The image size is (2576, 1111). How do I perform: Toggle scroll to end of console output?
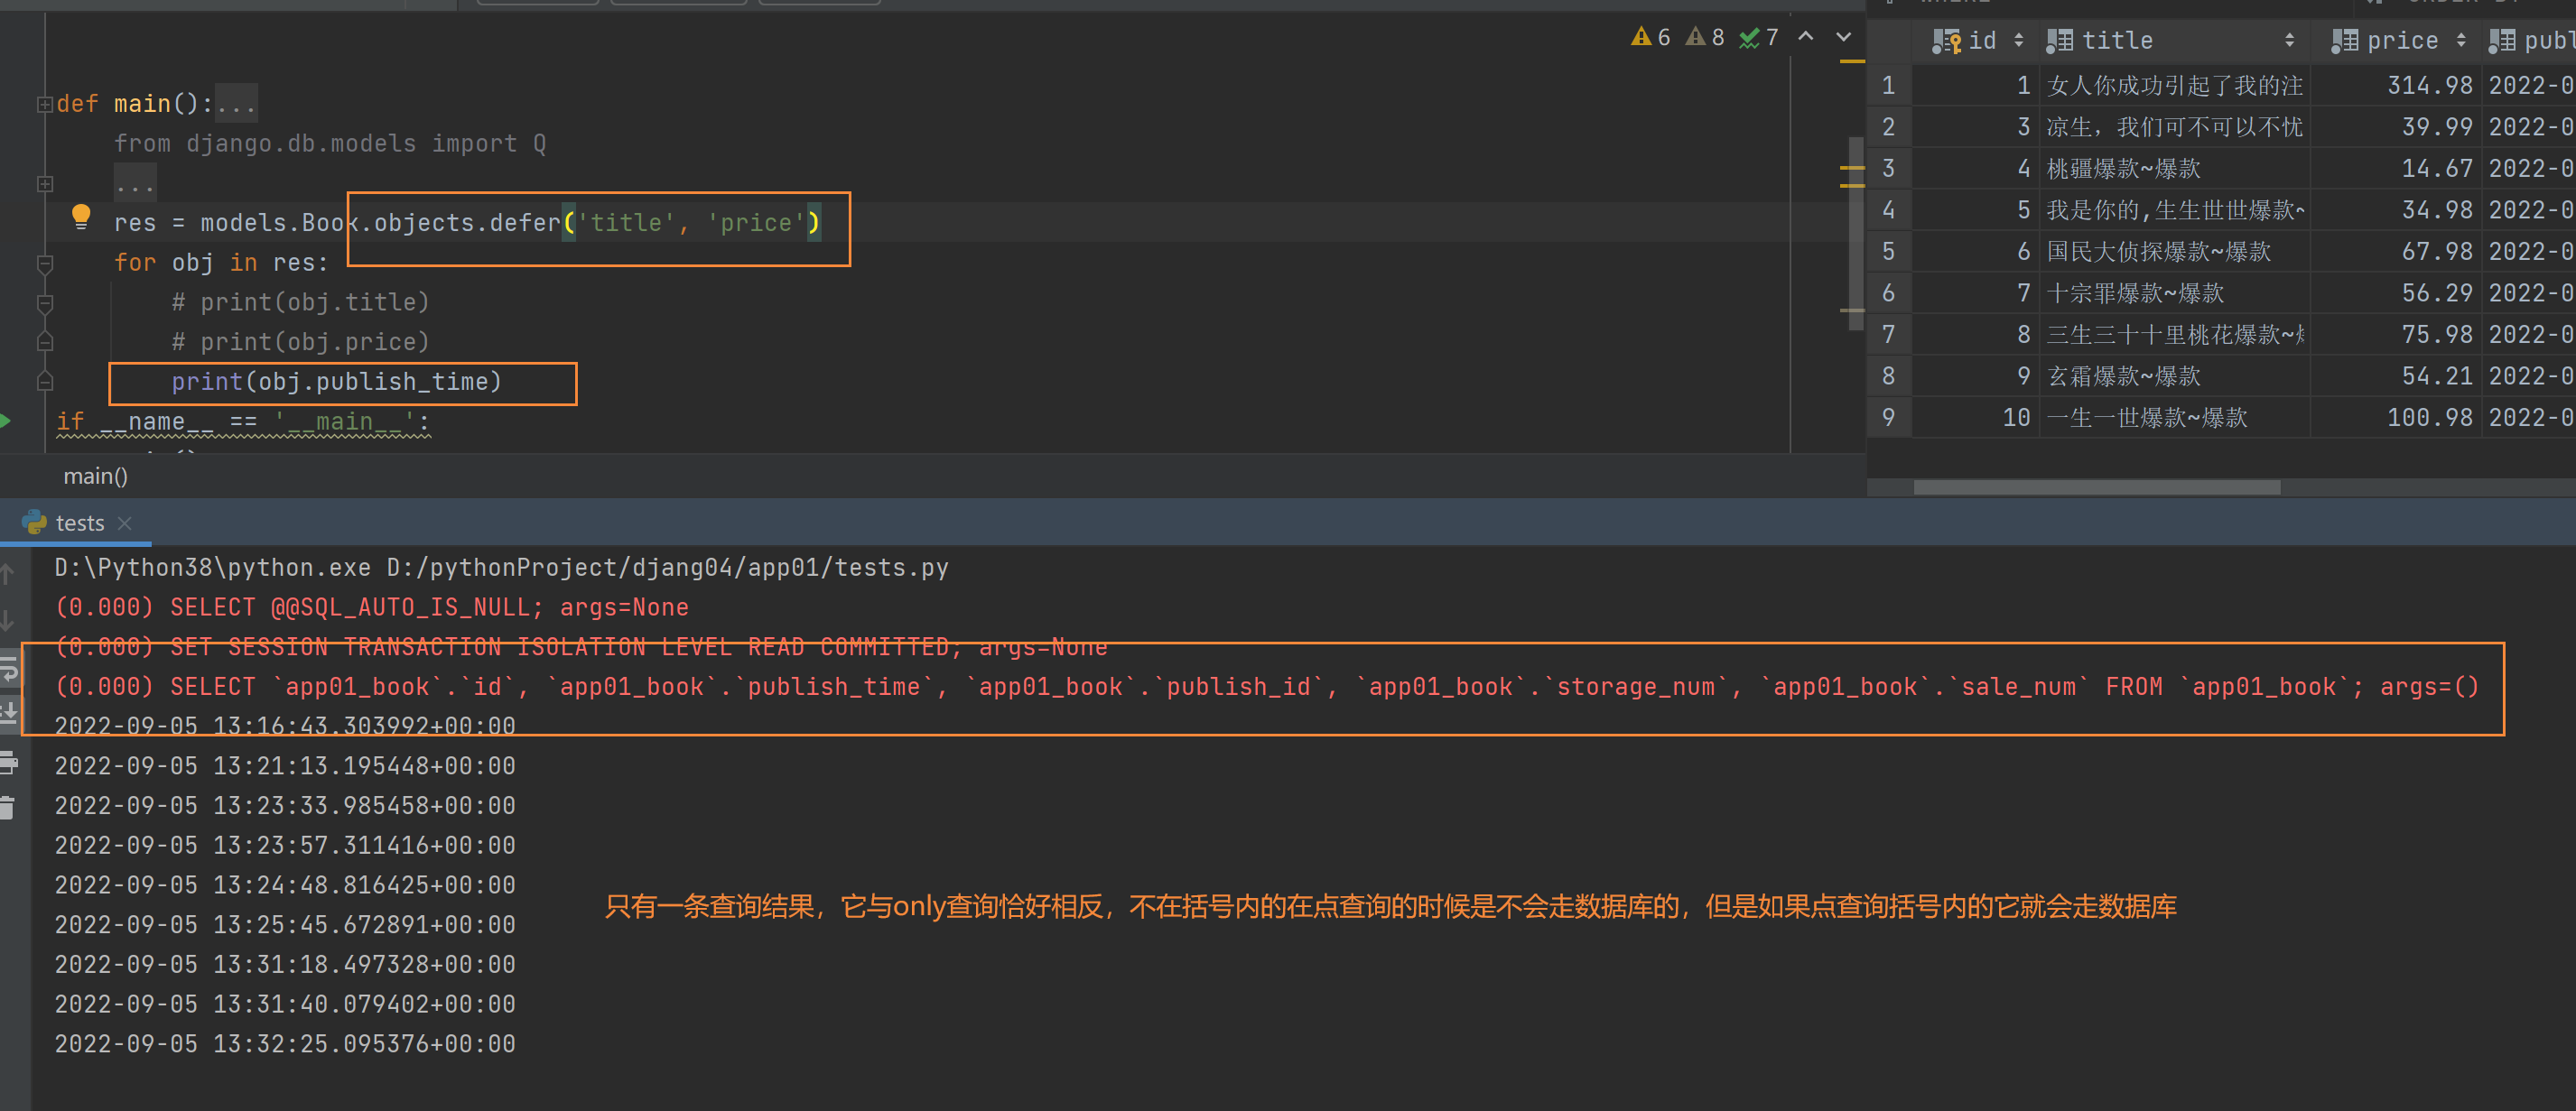pos(8,714)
